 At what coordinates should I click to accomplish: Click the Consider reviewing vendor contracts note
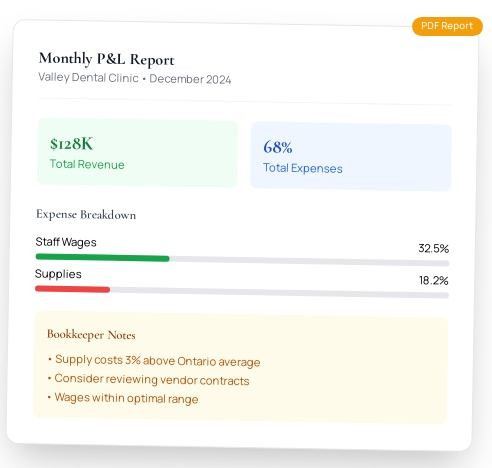click(x=149, y=379)
